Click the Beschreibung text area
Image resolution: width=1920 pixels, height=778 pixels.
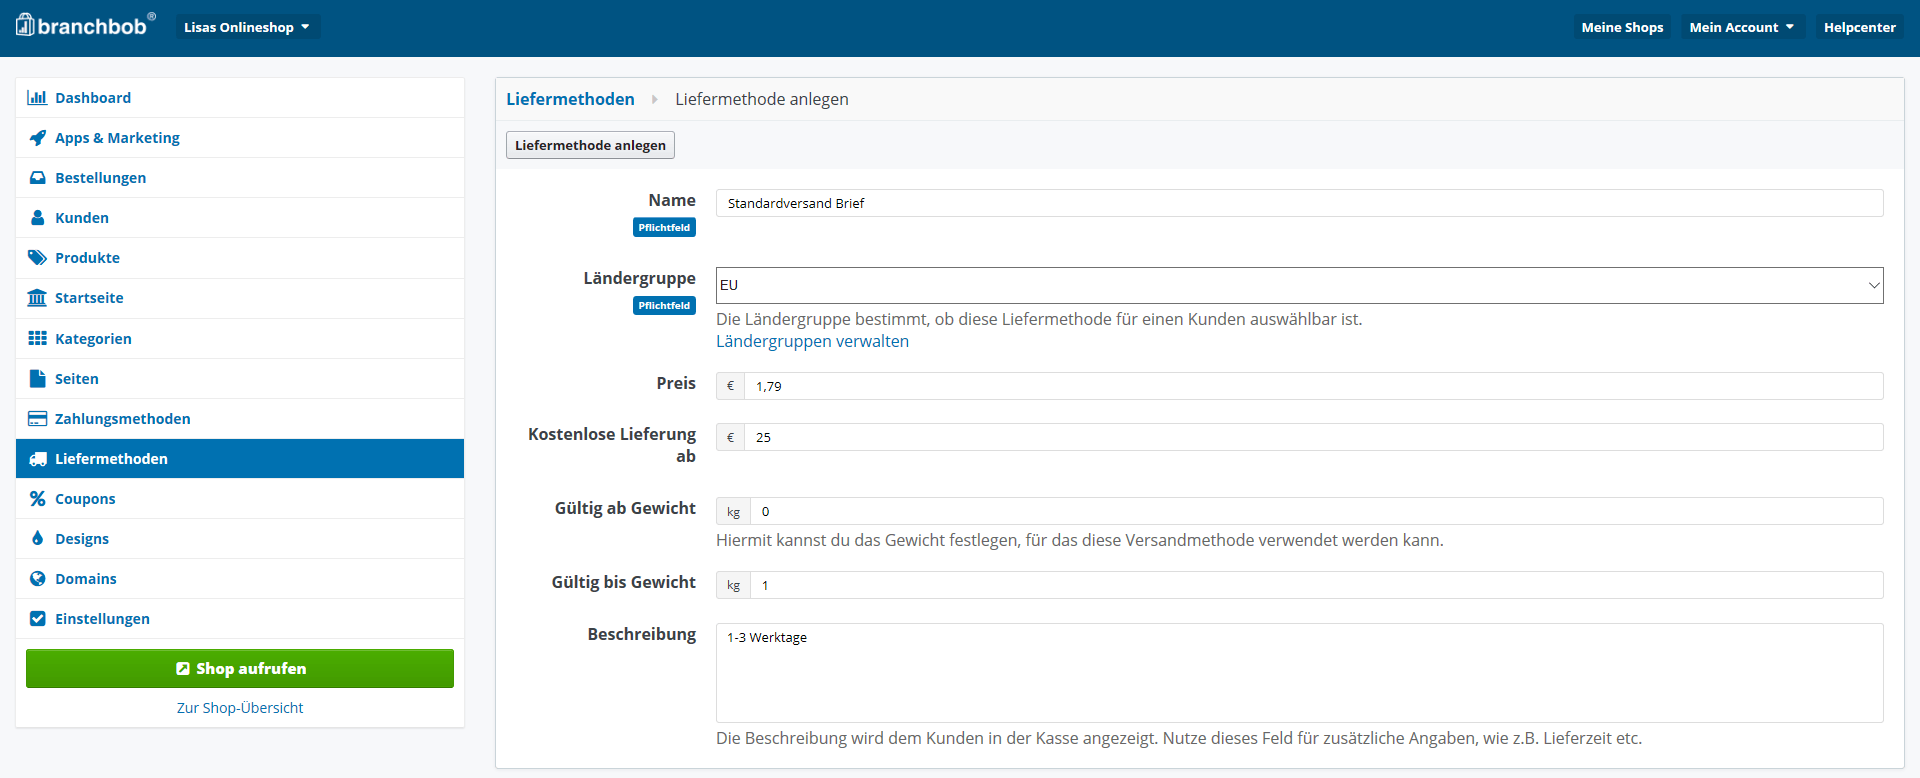(x=1299, y=673)
